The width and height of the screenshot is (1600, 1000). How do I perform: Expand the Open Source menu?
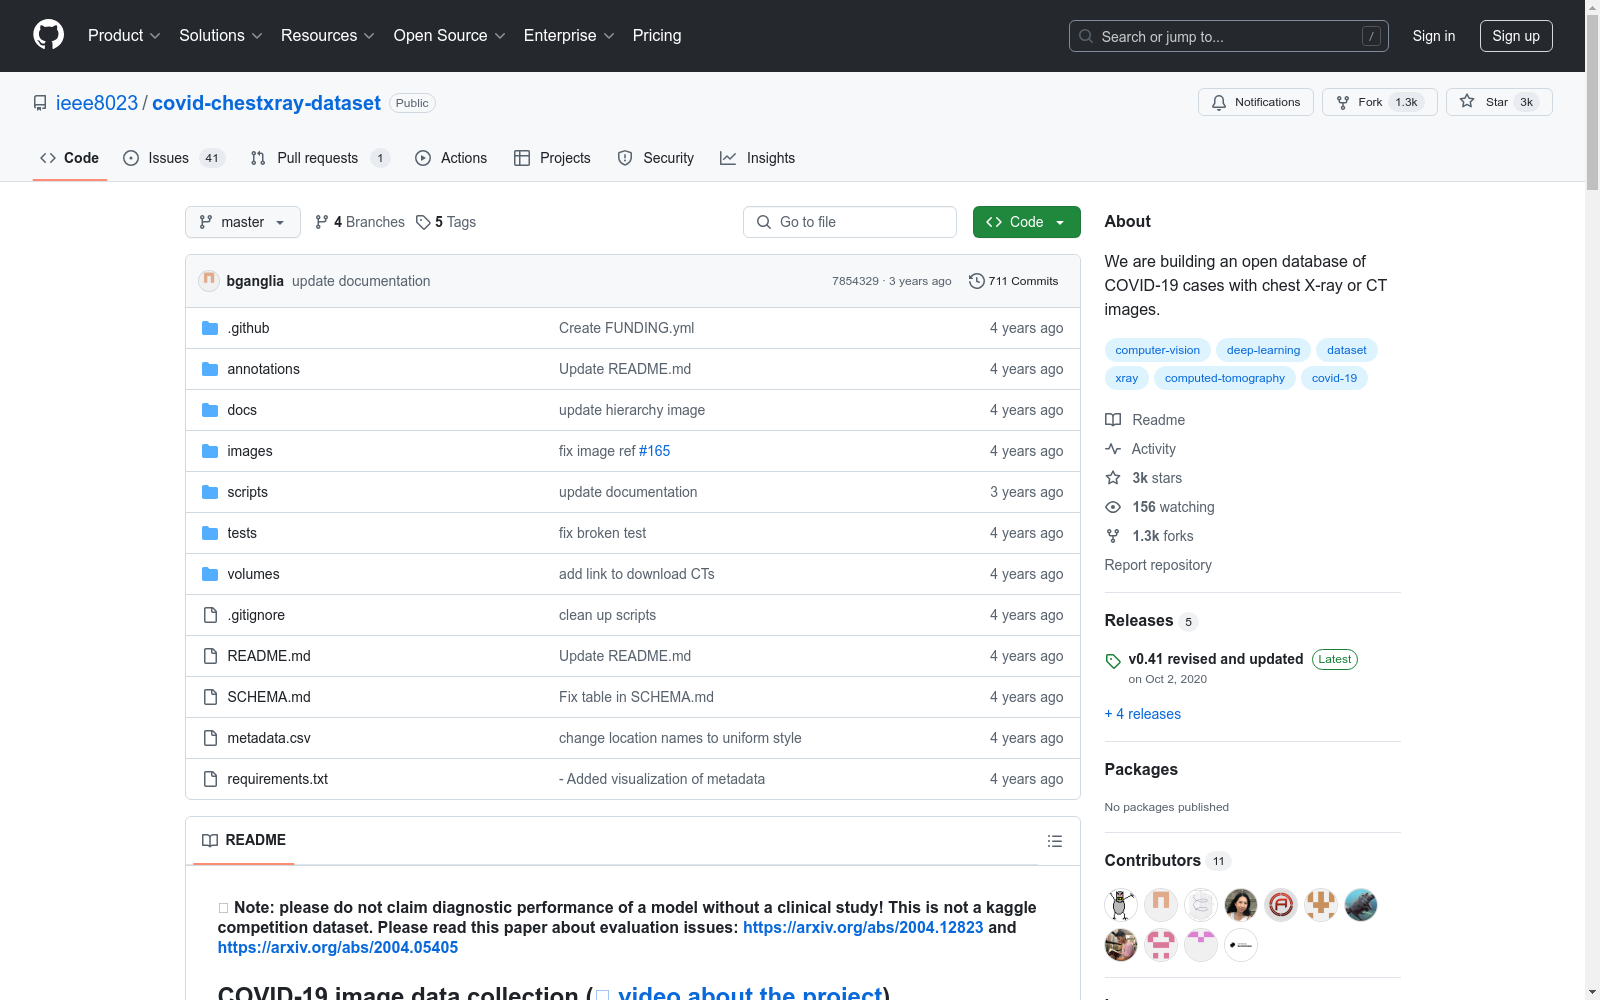[x=450, y=36]
